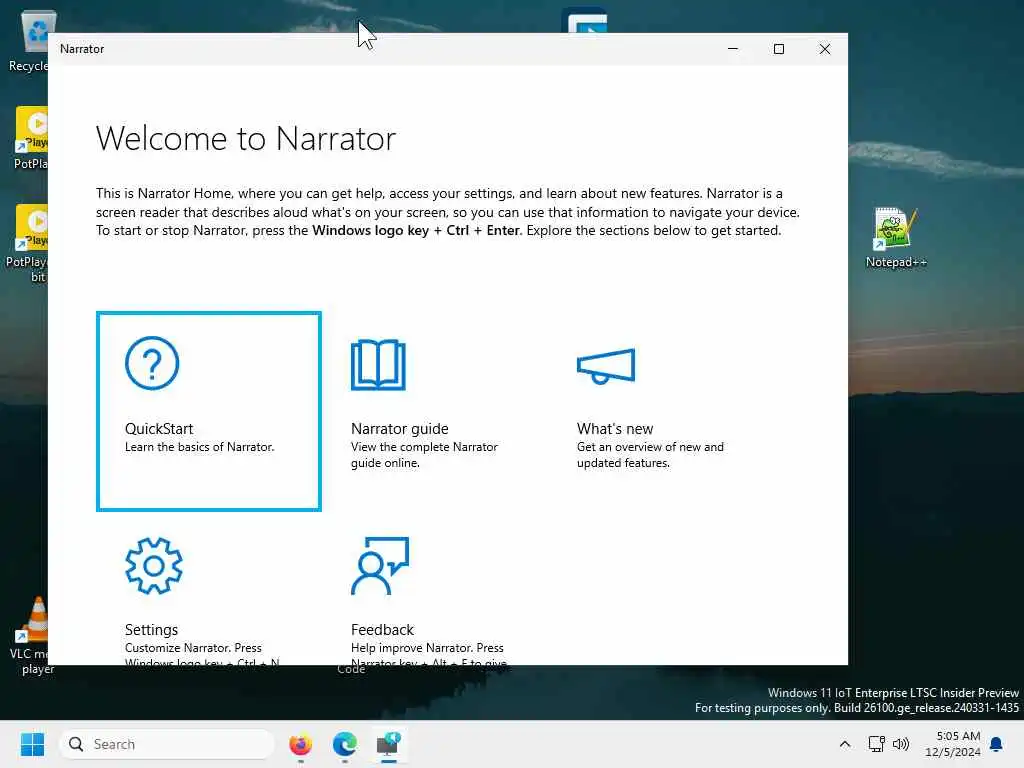Screen dimensions: 1024x768
Task: Click 'Get an overview of new and updated features.'
Action: click(x=650, y=455)
